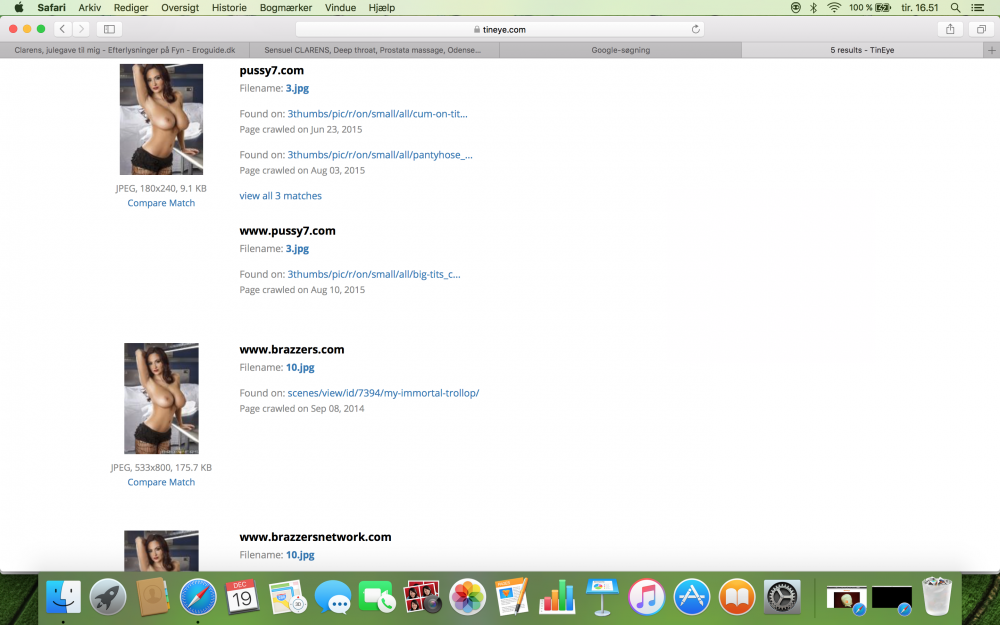
Task: Click the 180x240 result thumbnail
Action: (161, 119)
